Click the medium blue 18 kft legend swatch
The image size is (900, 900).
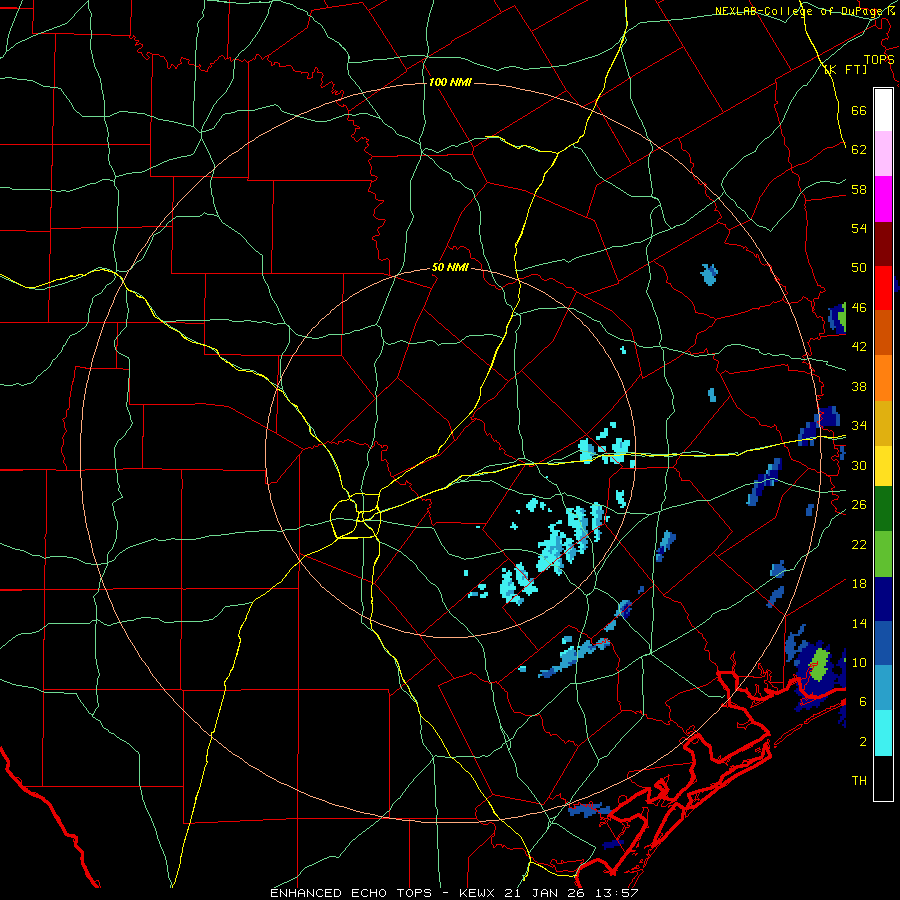tap(883, 643)
